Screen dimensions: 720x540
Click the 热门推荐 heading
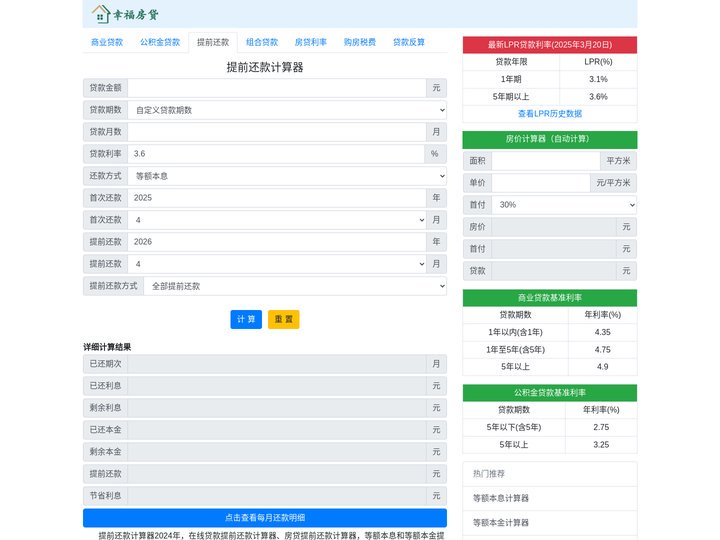coord(489,474)
